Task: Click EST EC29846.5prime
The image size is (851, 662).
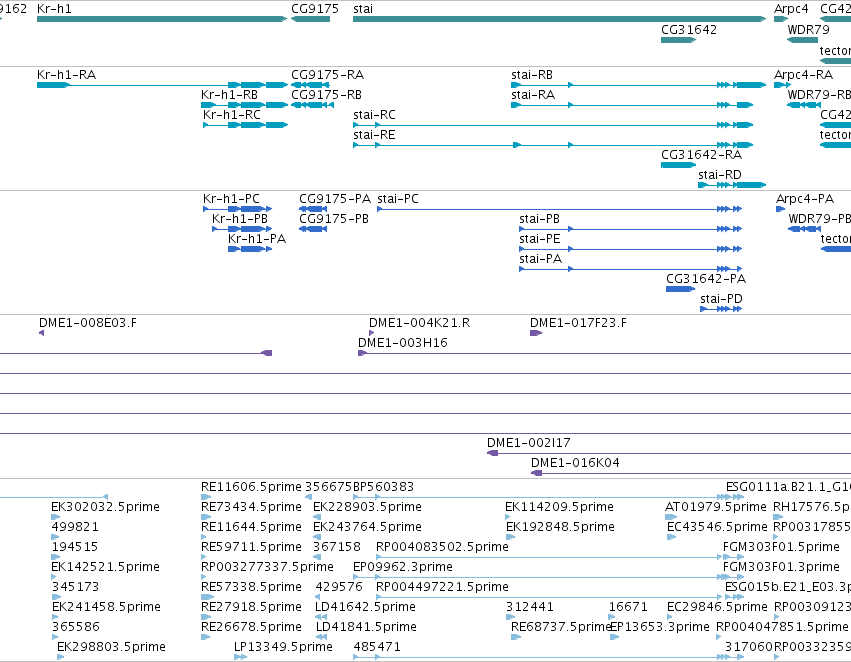Action: point(670,617)
